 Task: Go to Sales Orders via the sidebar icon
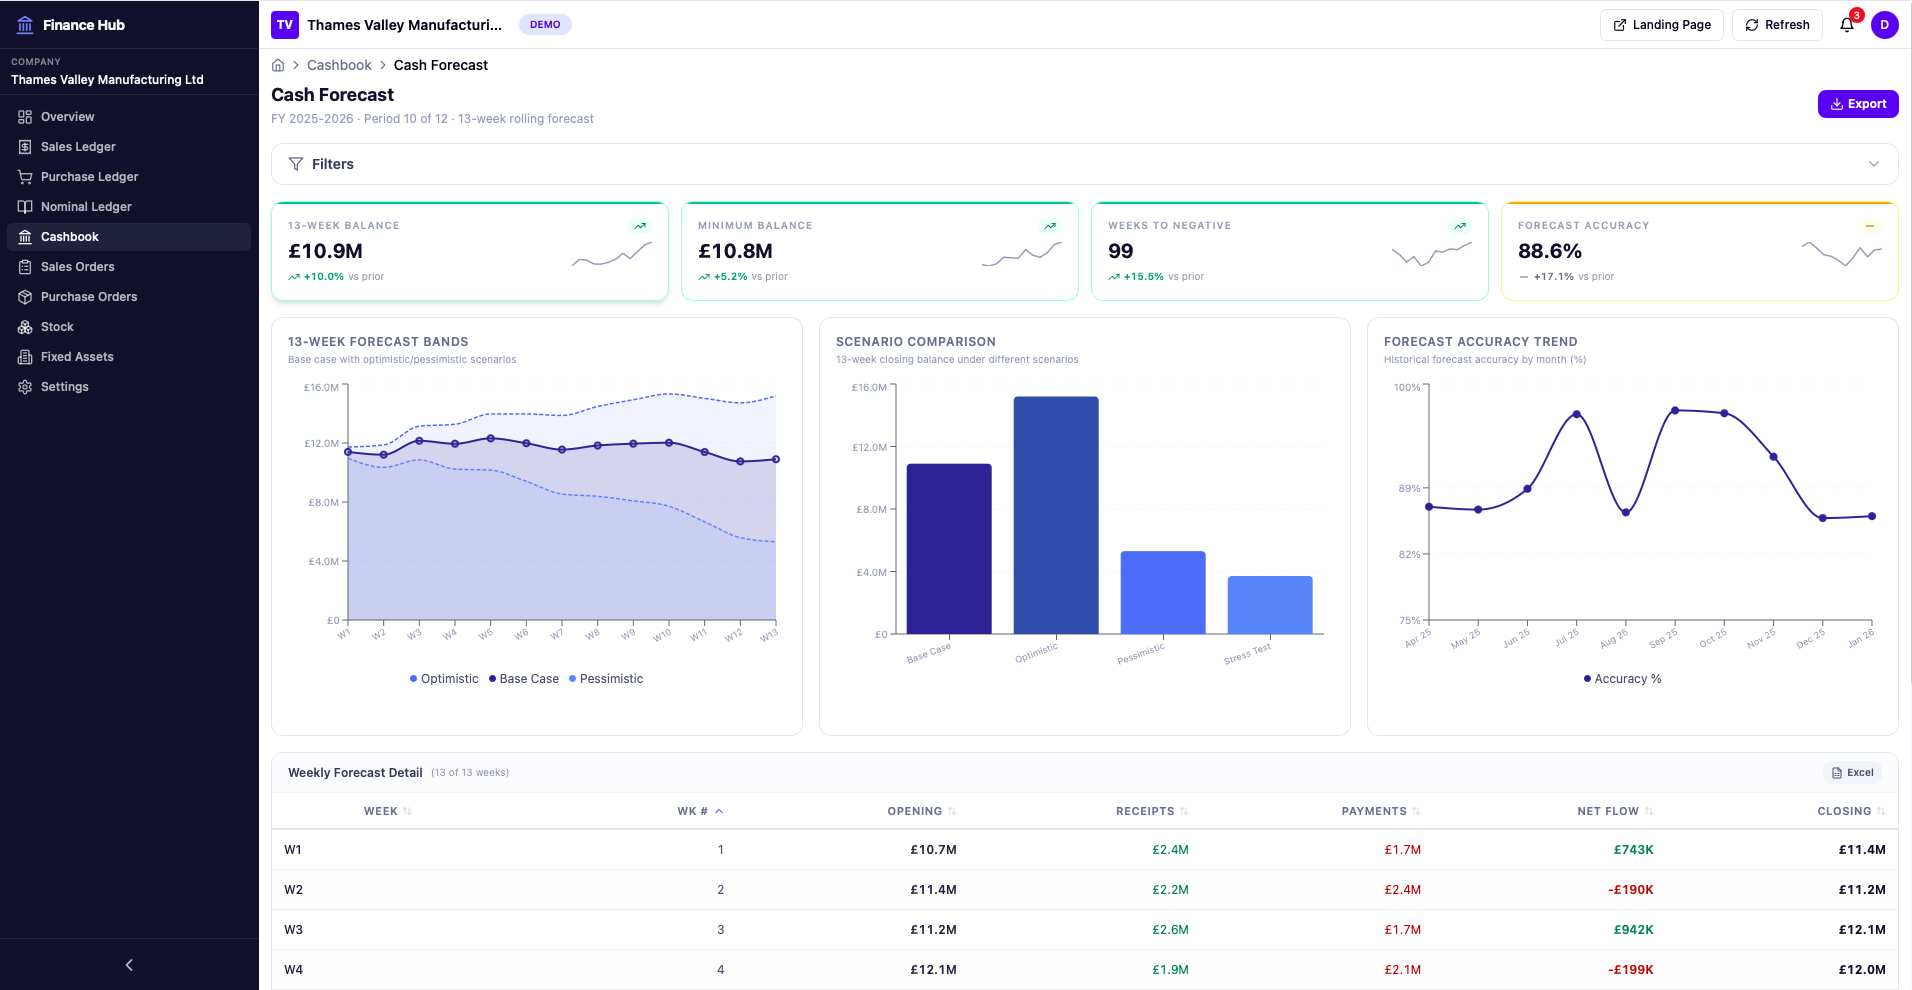24,267
